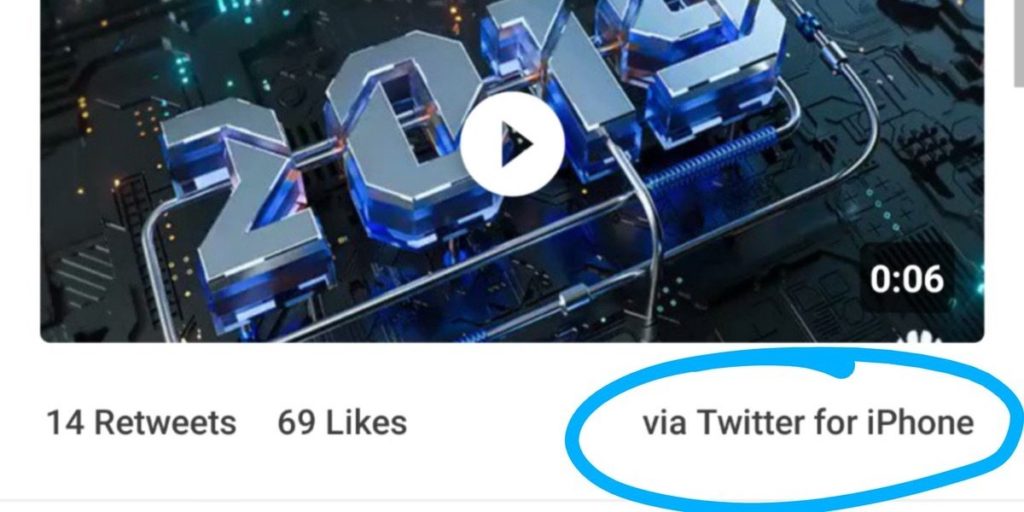This screenshot has height=512, width=1024.
Task: Click the white watermark at video bottom edge
Action: 920,337
